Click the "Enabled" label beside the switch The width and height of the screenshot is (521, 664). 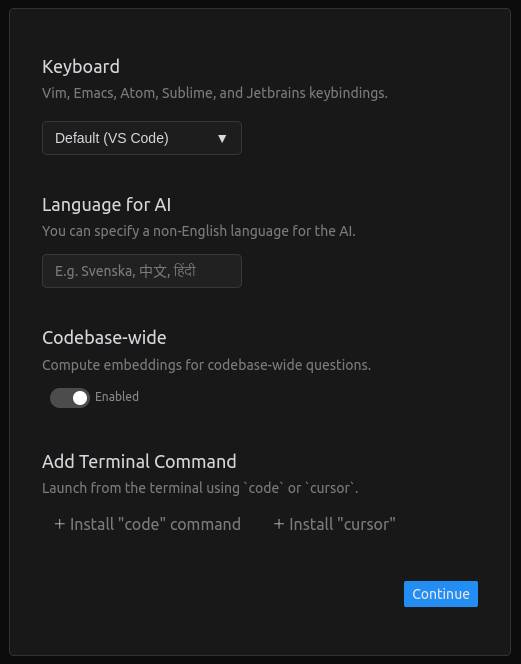(x=117, y=397)
